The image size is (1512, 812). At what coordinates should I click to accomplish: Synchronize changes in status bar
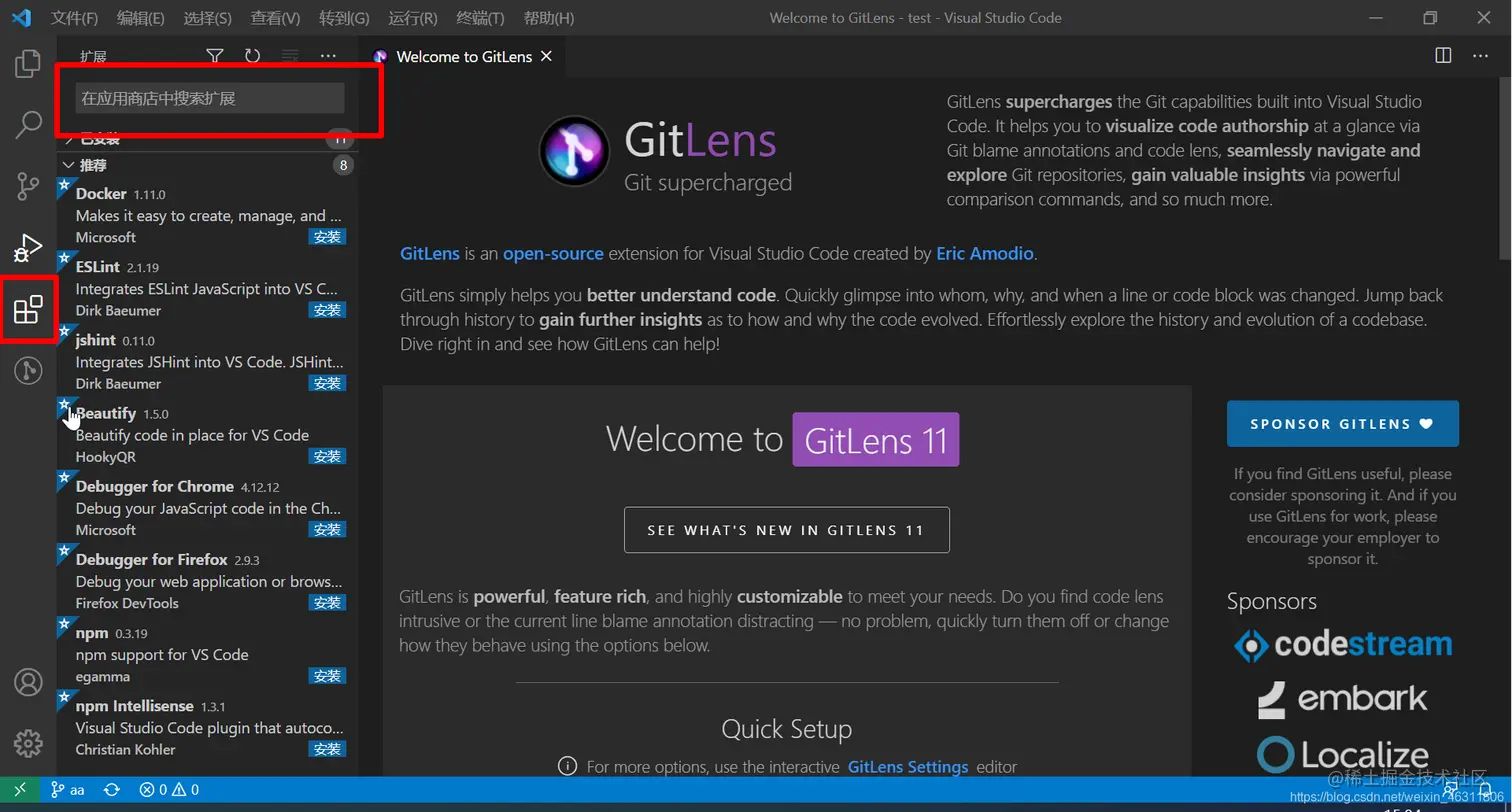coord(112,789)
